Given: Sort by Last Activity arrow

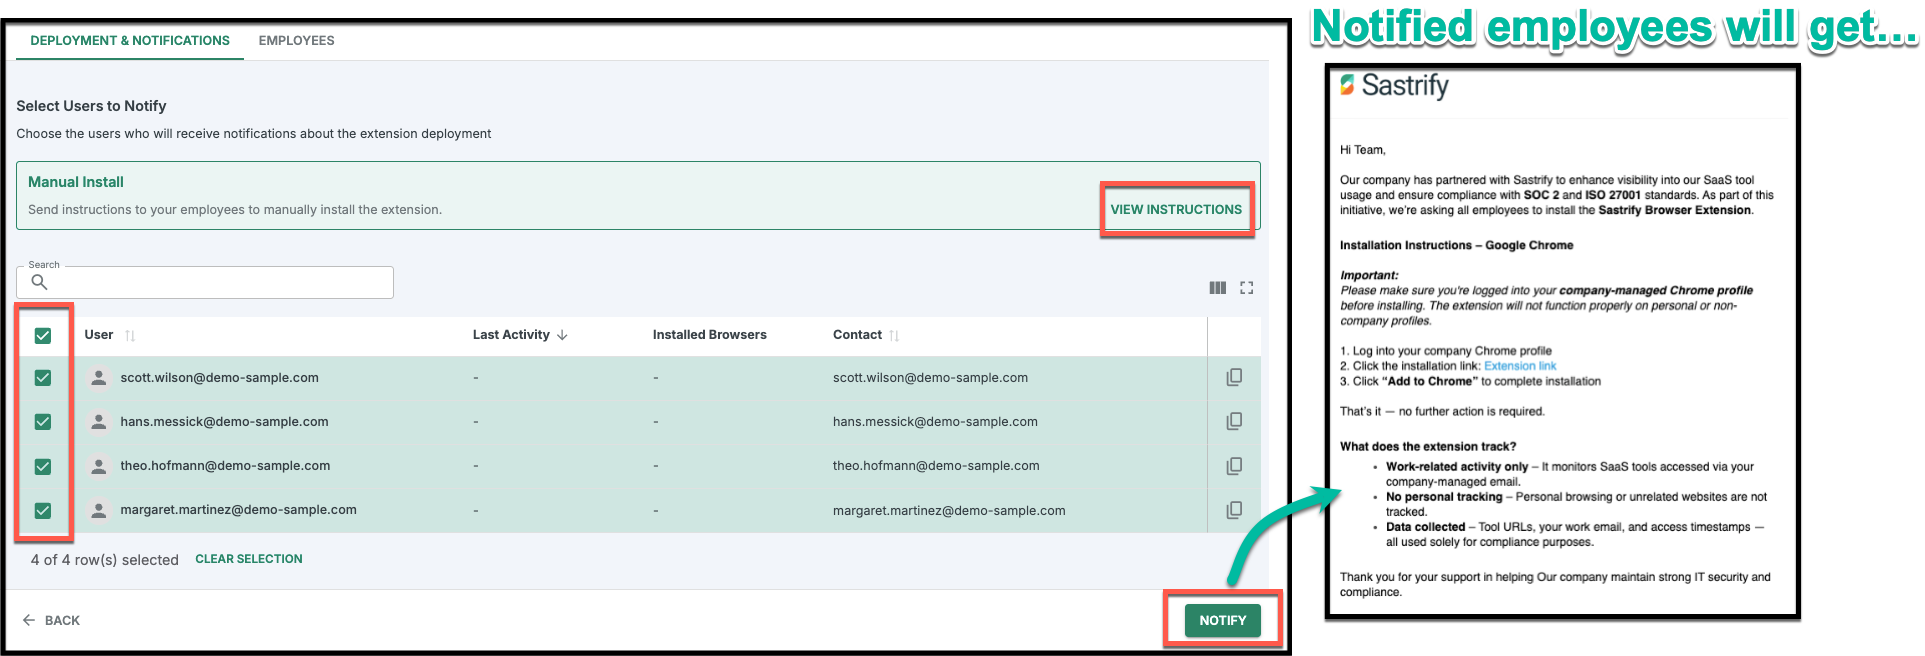Looking at the screenshot, I should [x=562, y=335].
